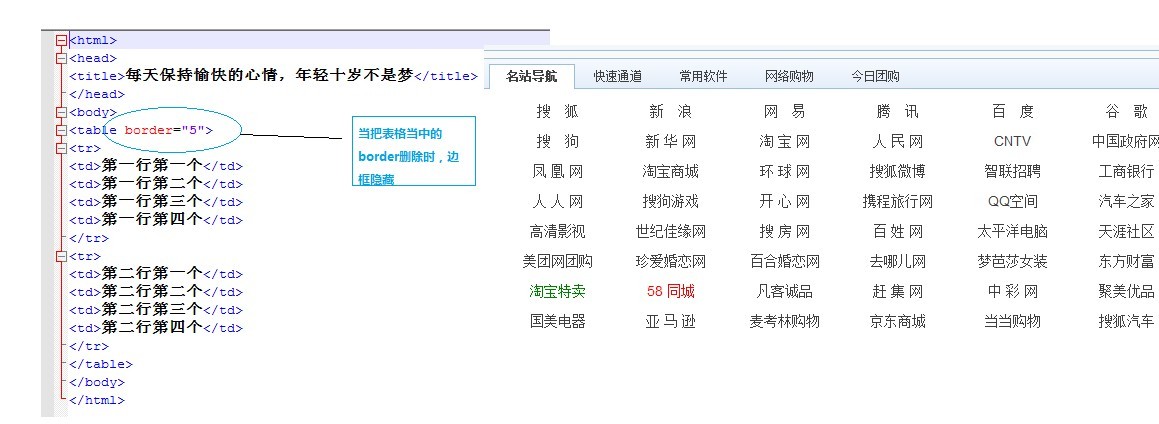
Task: Open the 太平洋电脑 link
Action: 1012,231
